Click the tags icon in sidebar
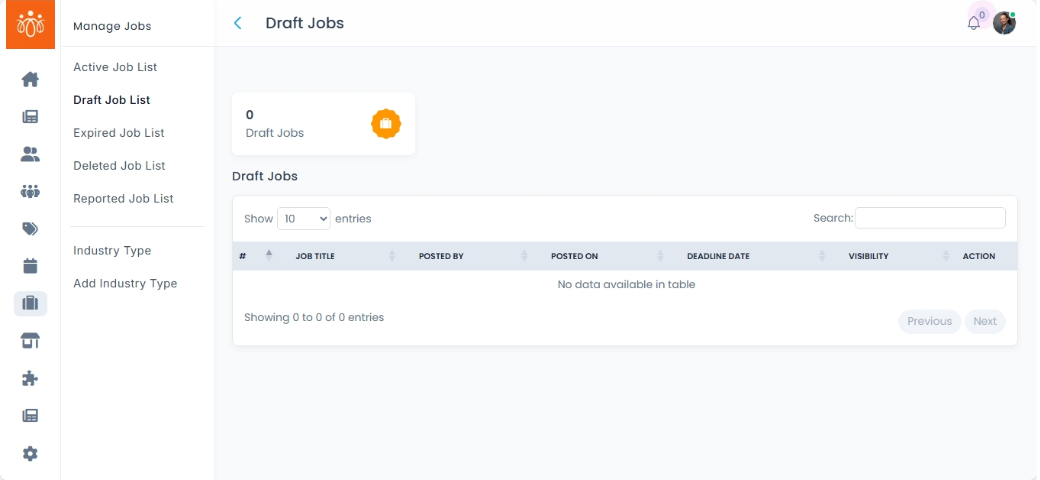The width and height of the screenshot is (1040, 480). (x=30, y=229)
